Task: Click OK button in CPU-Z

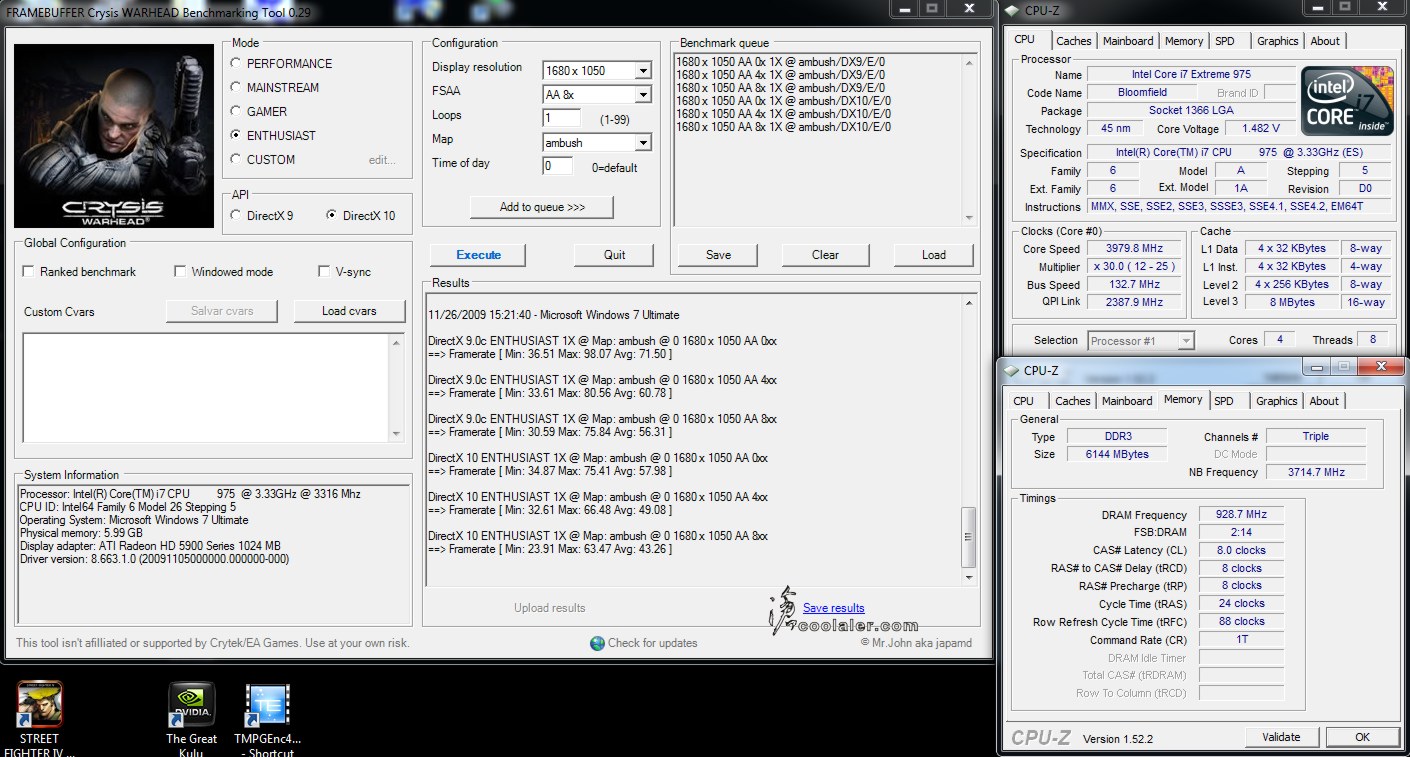Action: 1362,737
